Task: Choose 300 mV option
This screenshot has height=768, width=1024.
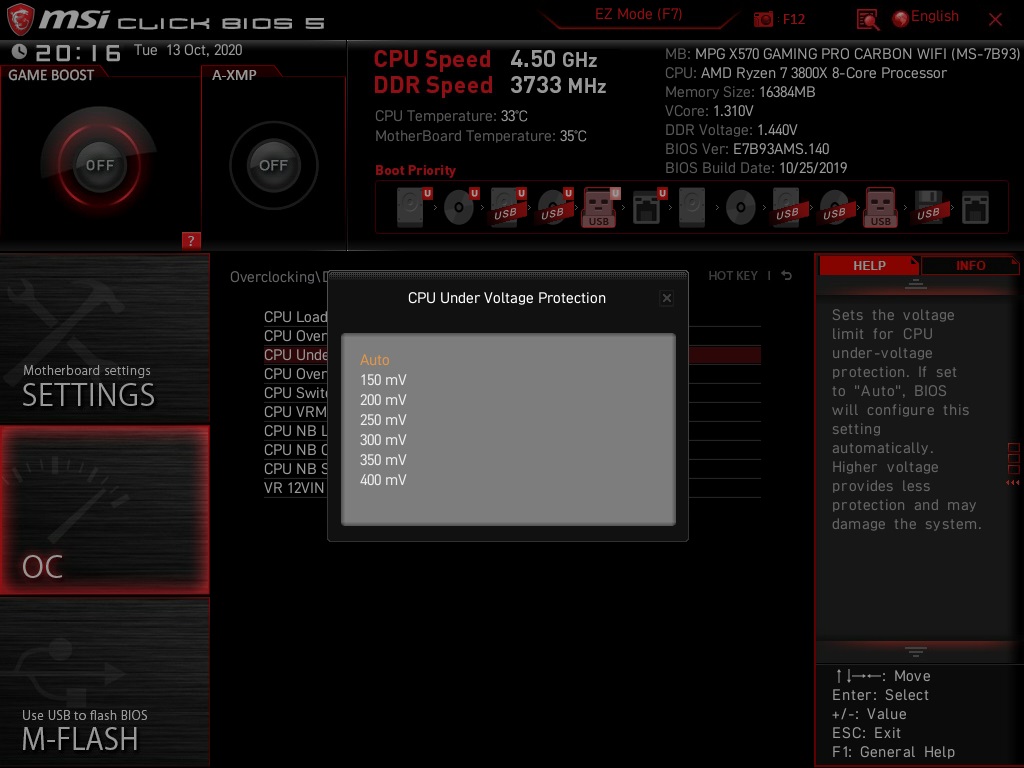Action: coord(383,440)
